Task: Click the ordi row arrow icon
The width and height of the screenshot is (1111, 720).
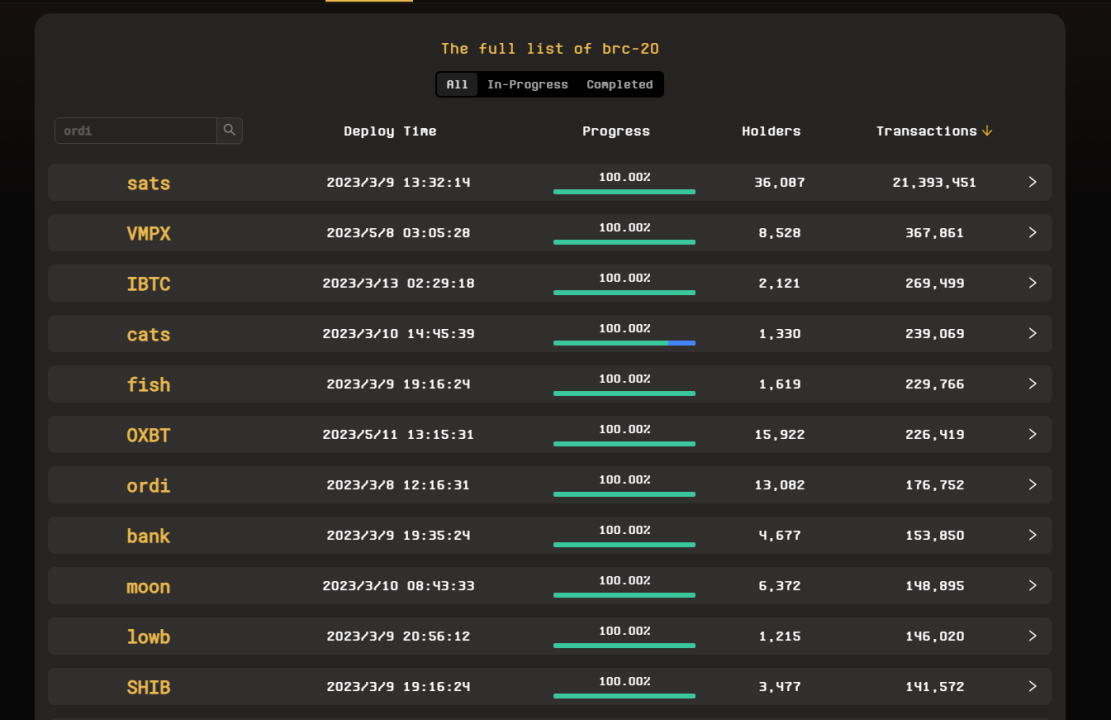Action: point(1032,484)
